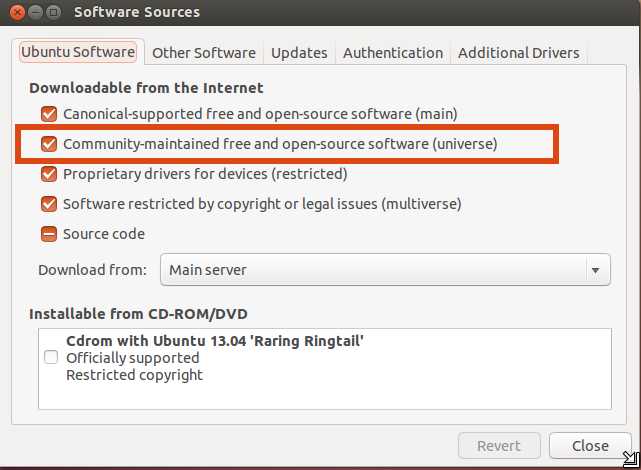Image resolution: width=641 pixels, height=470 pixels.
Task: Click the Revert button
Action: 499,446
